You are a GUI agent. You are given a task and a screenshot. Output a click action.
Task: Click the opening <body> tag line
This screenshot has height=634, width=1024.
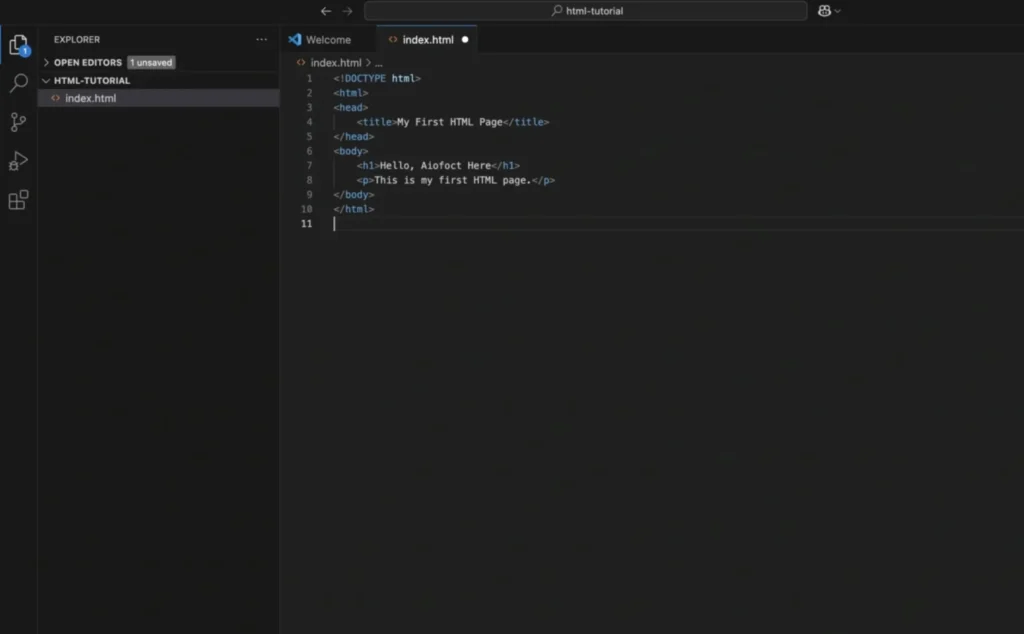(x=351, y=151)
